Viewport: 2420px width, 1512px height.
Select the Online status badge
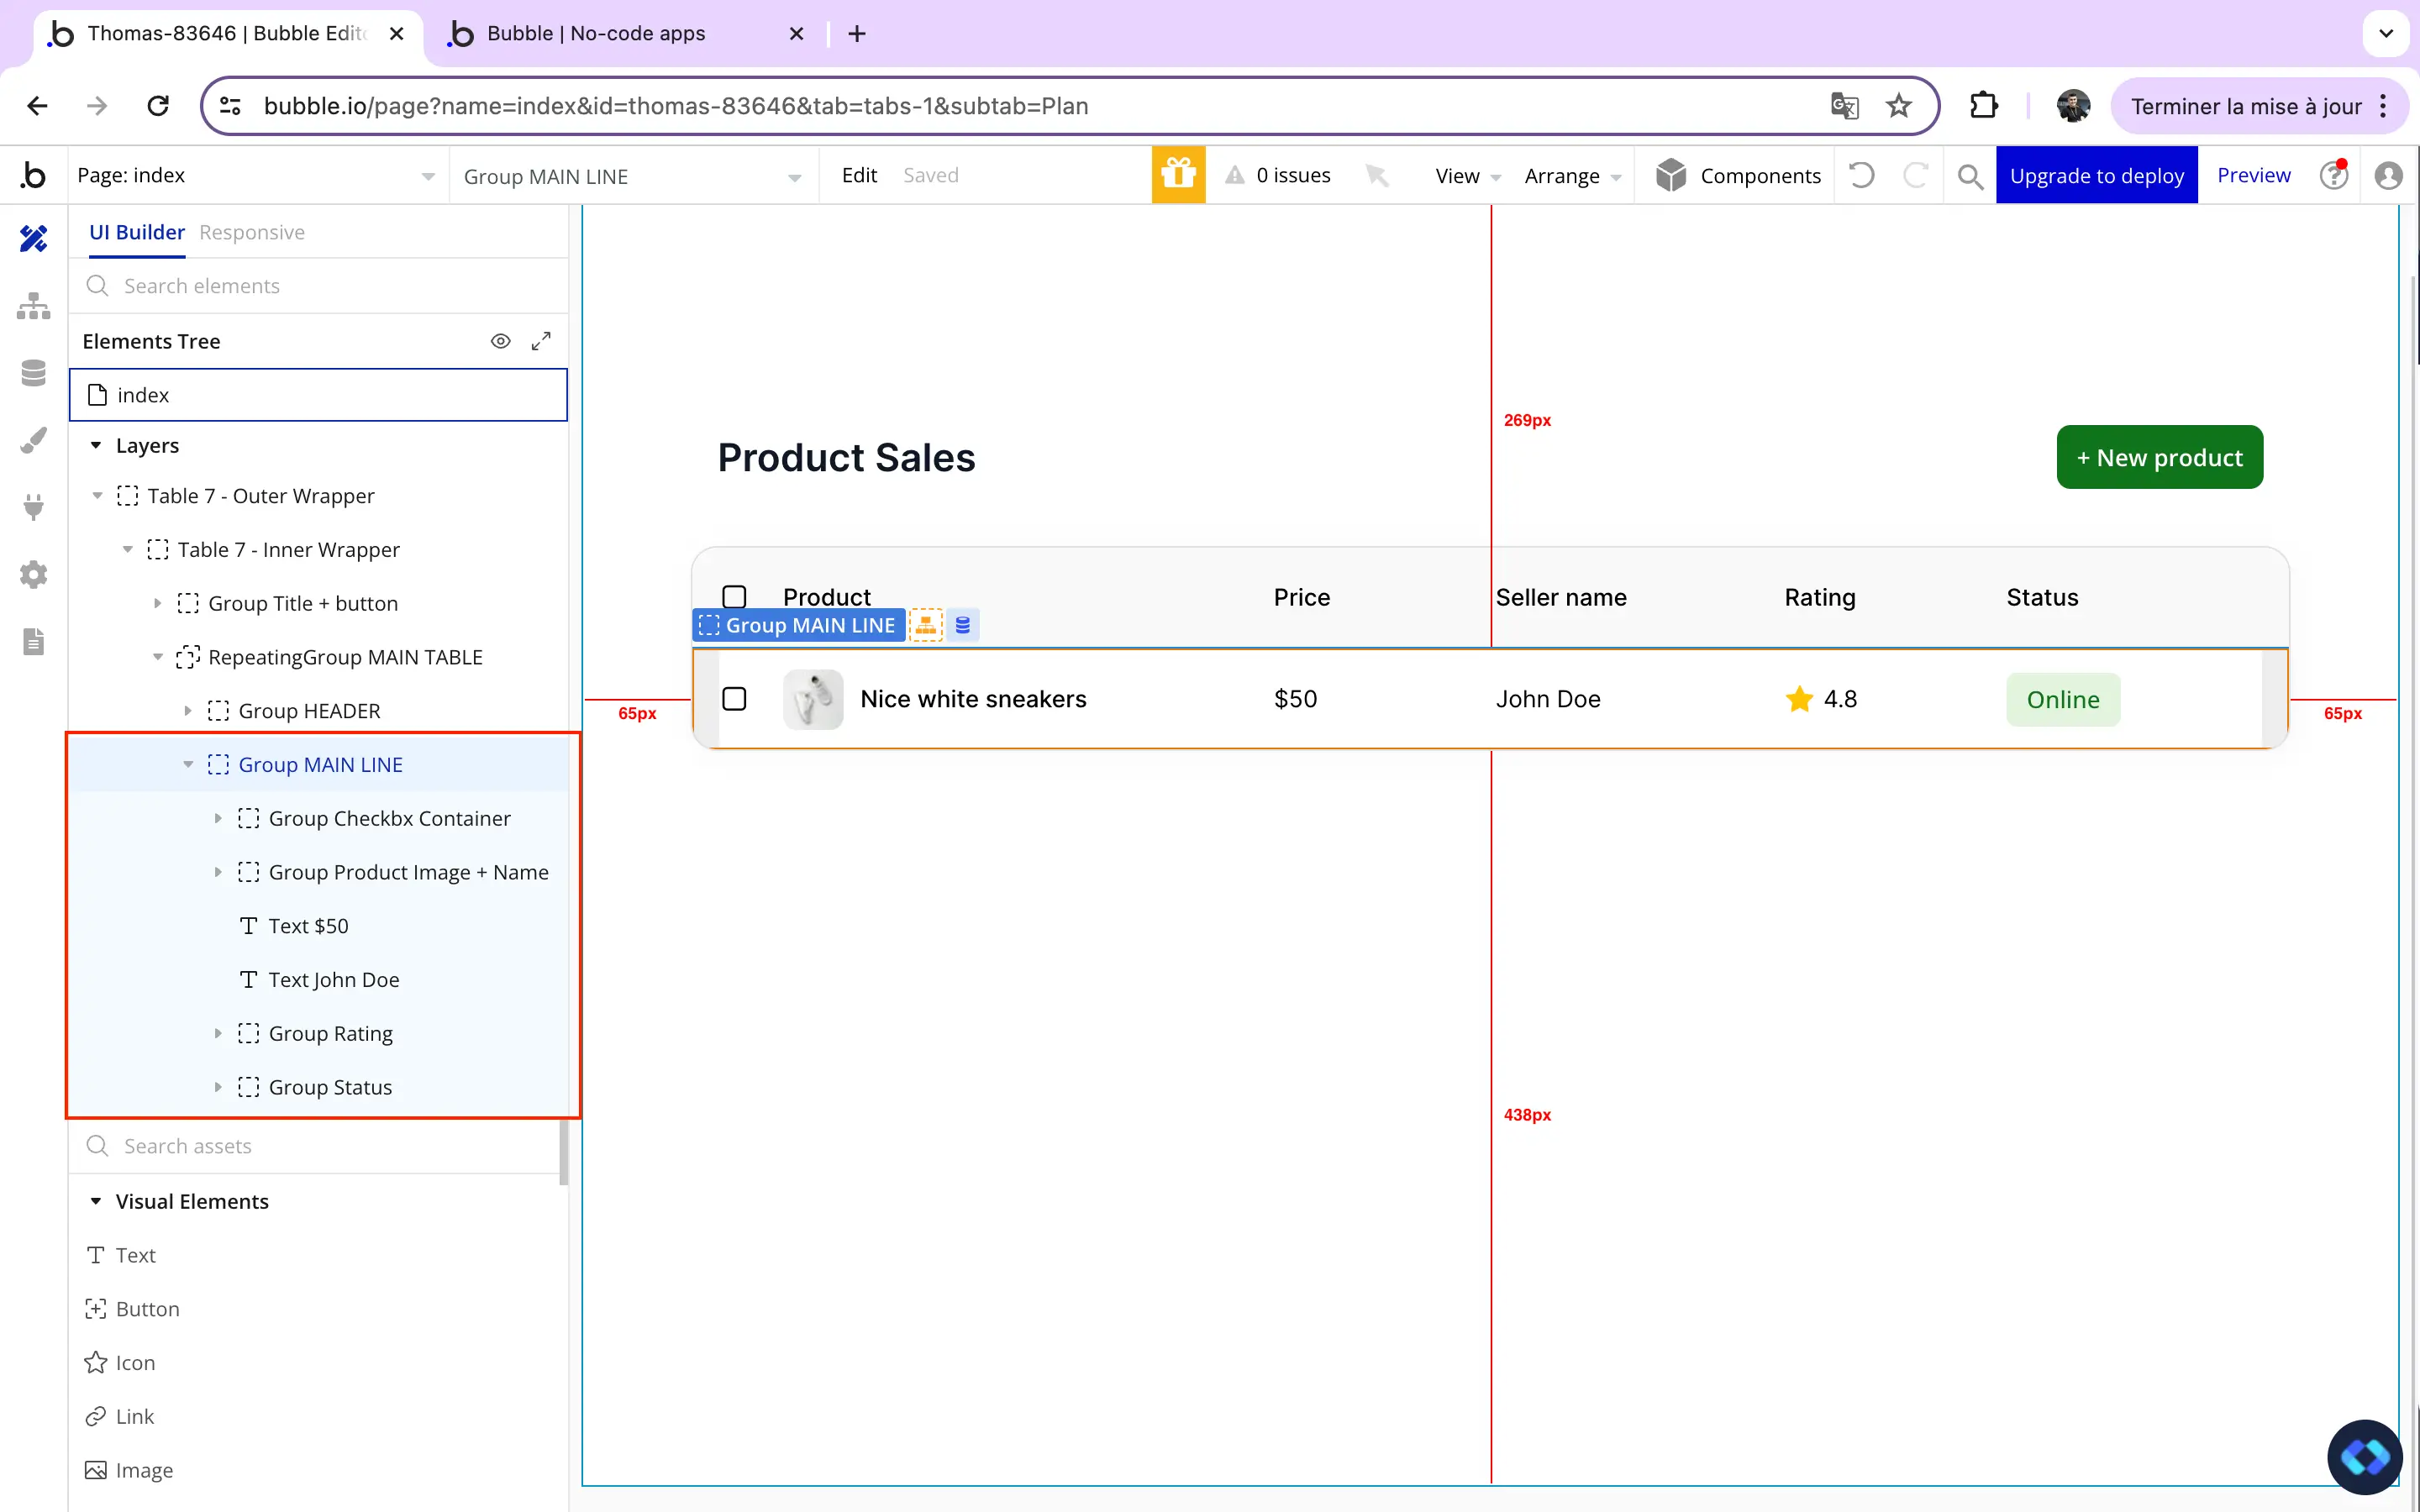pyautogui.click(x=2063, y=699)
